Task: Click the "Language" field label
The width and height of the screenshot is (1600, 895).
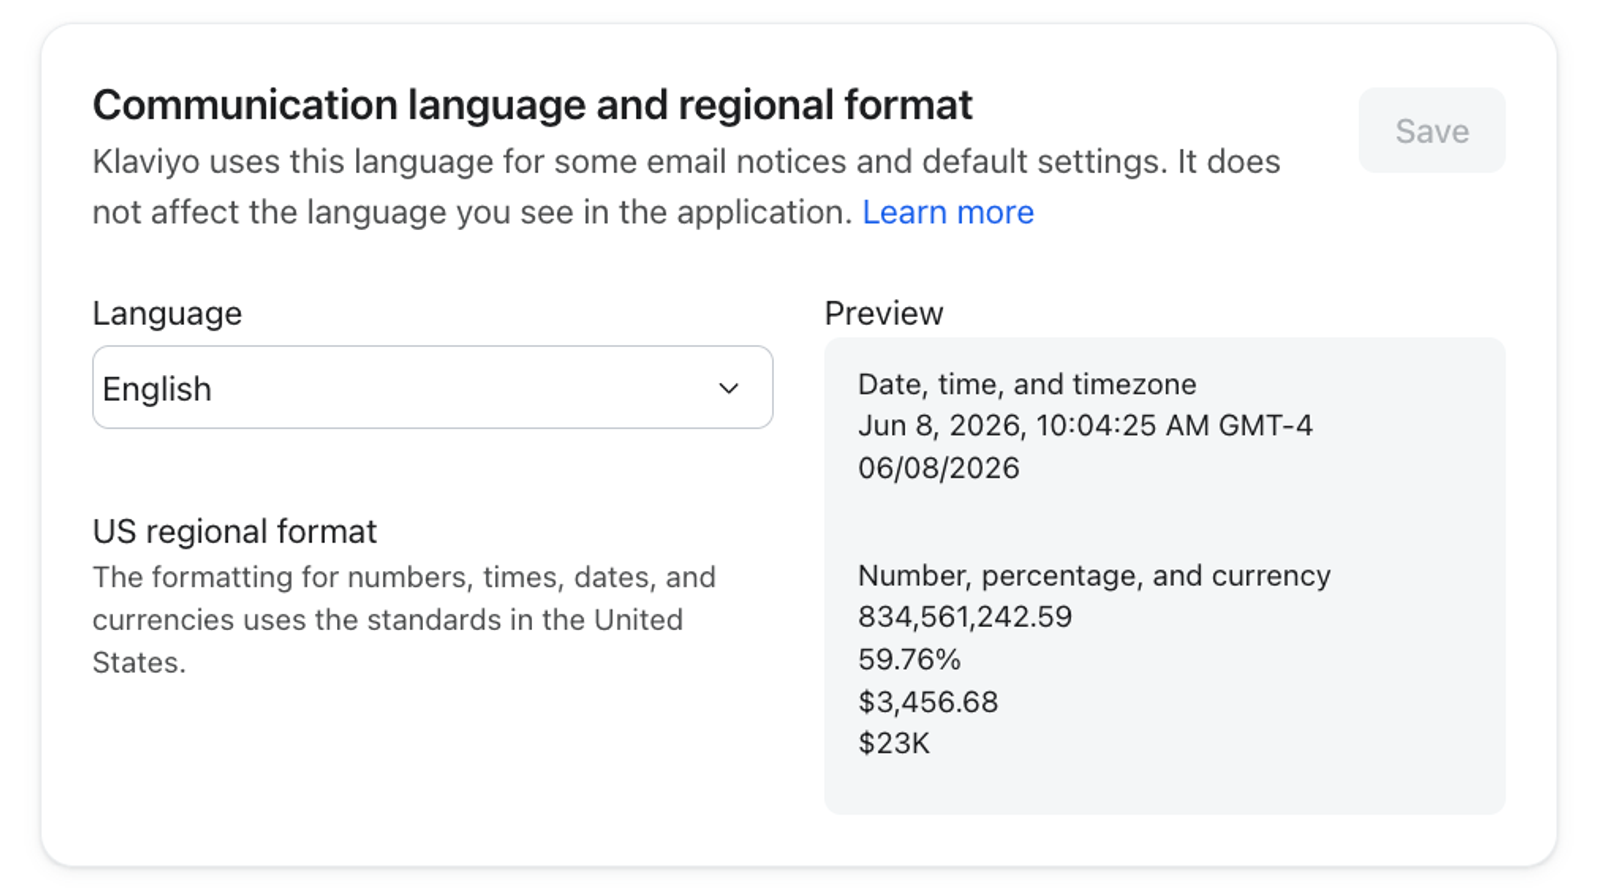Action: tap(167, 313)
